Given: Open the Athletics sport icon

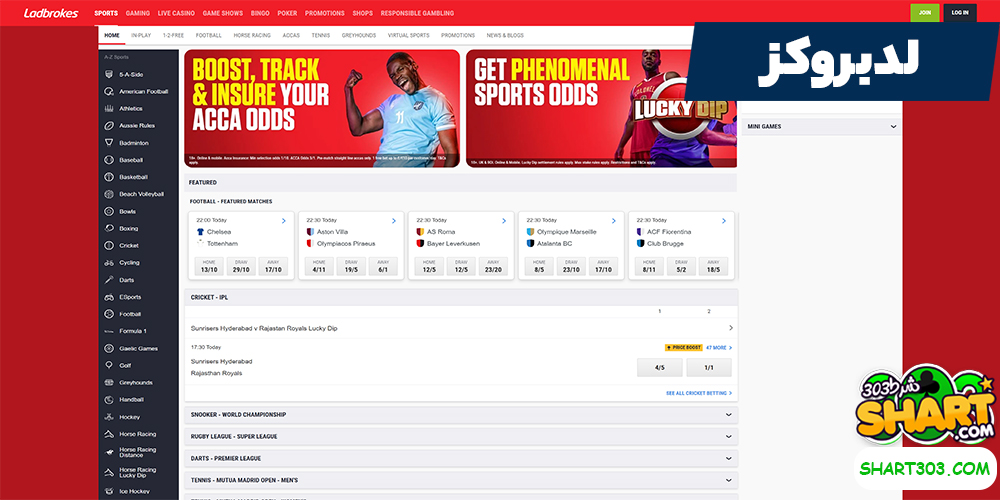Looking at the screenshot, I should tap(109, 108).
